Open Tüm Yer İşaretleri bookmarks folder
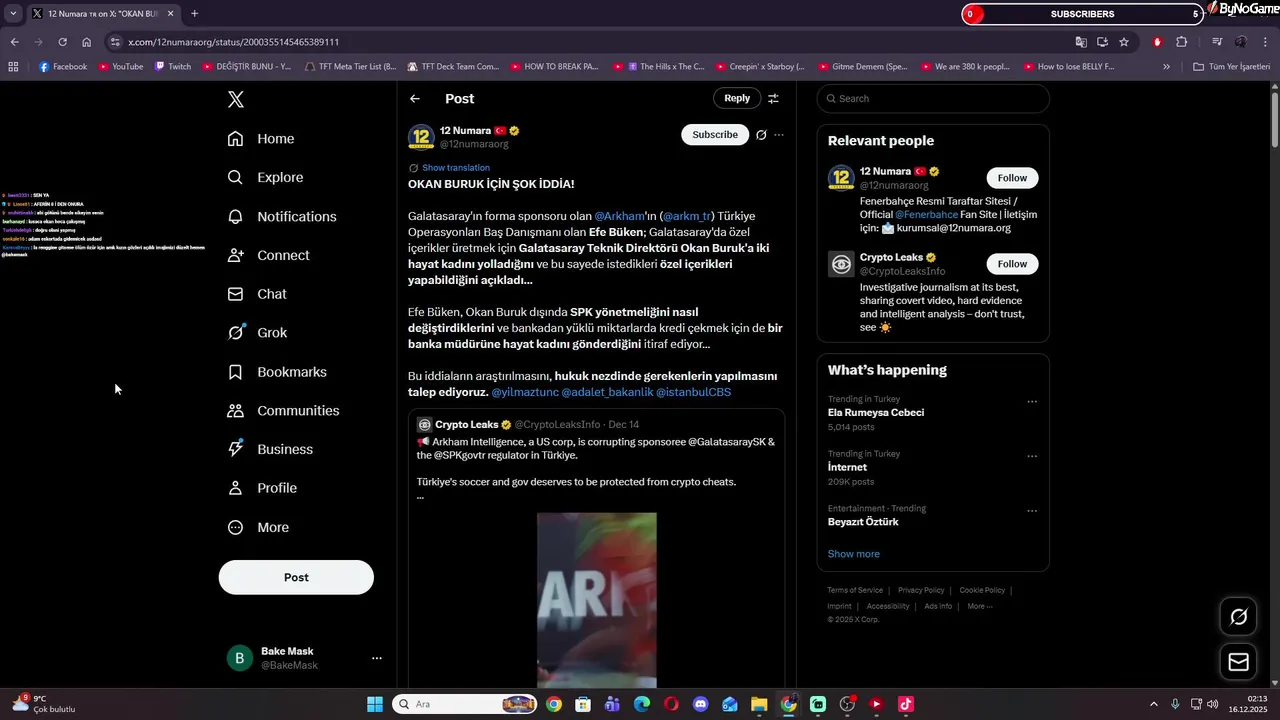This screenshot has height=720, width=1280. 1231,67
